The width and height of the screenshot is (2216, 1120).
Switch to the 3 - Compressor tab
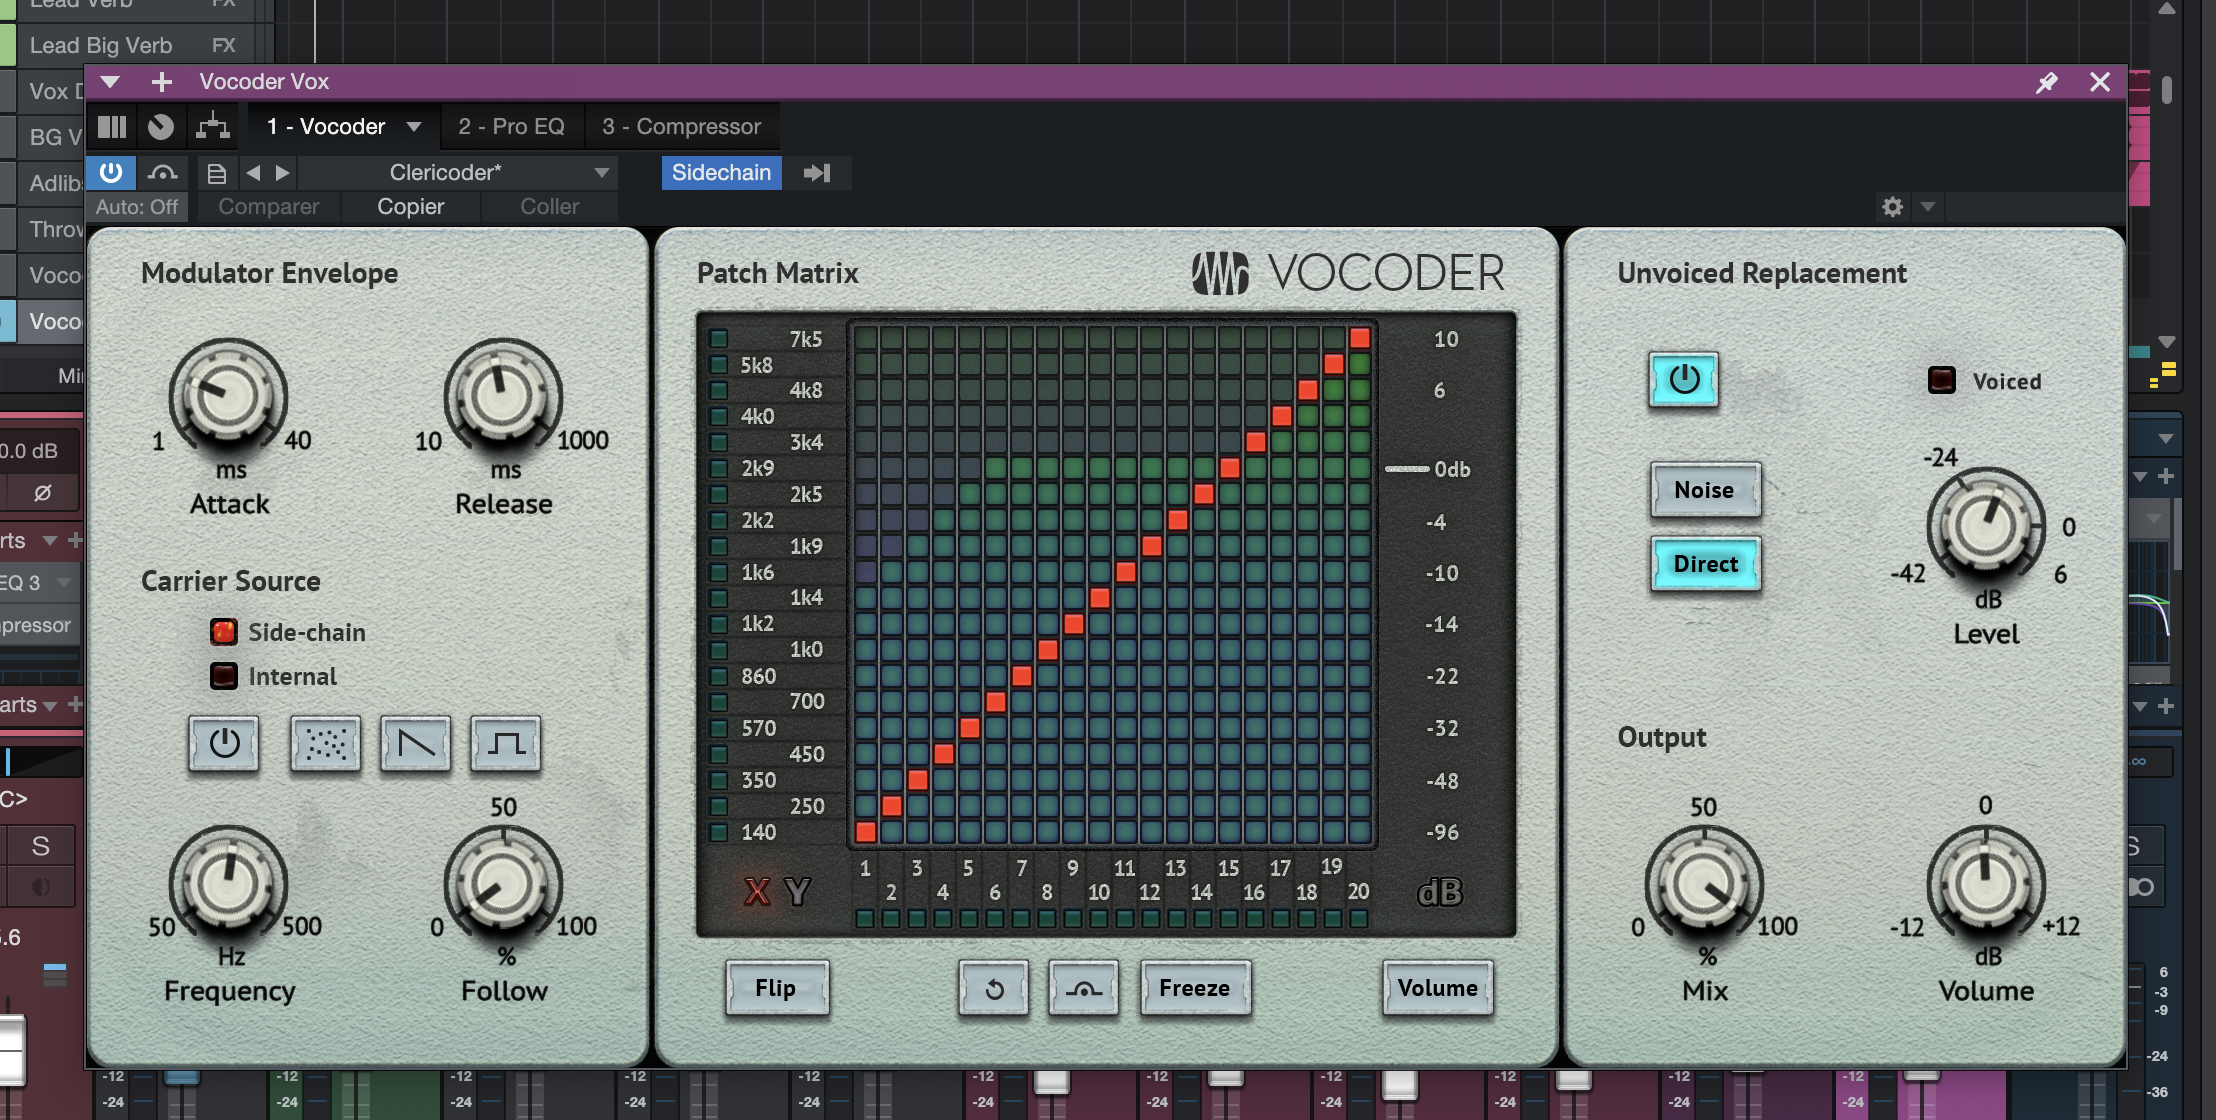coord(681,127)
